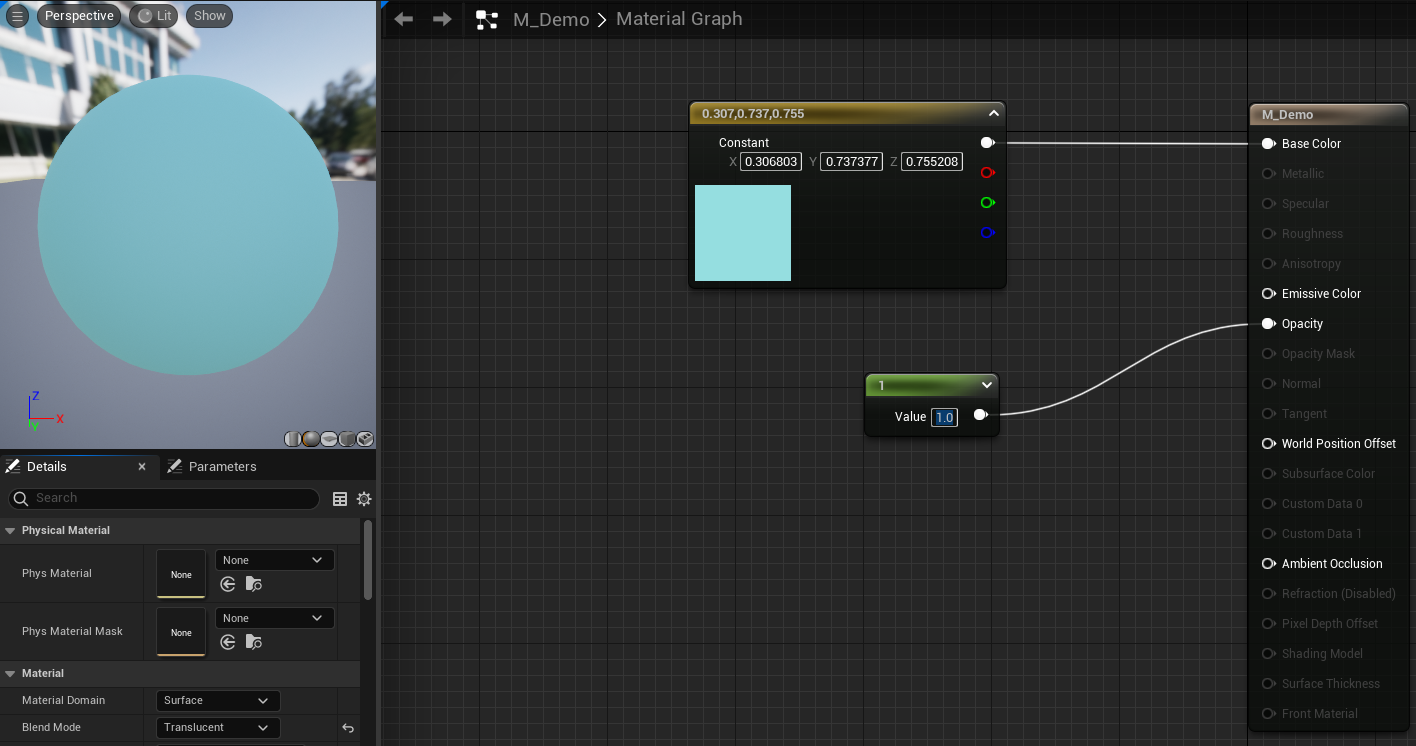Choose the cube preview primitive
Viewport: 1416px width, 746px height.
[x=347, y=439]
